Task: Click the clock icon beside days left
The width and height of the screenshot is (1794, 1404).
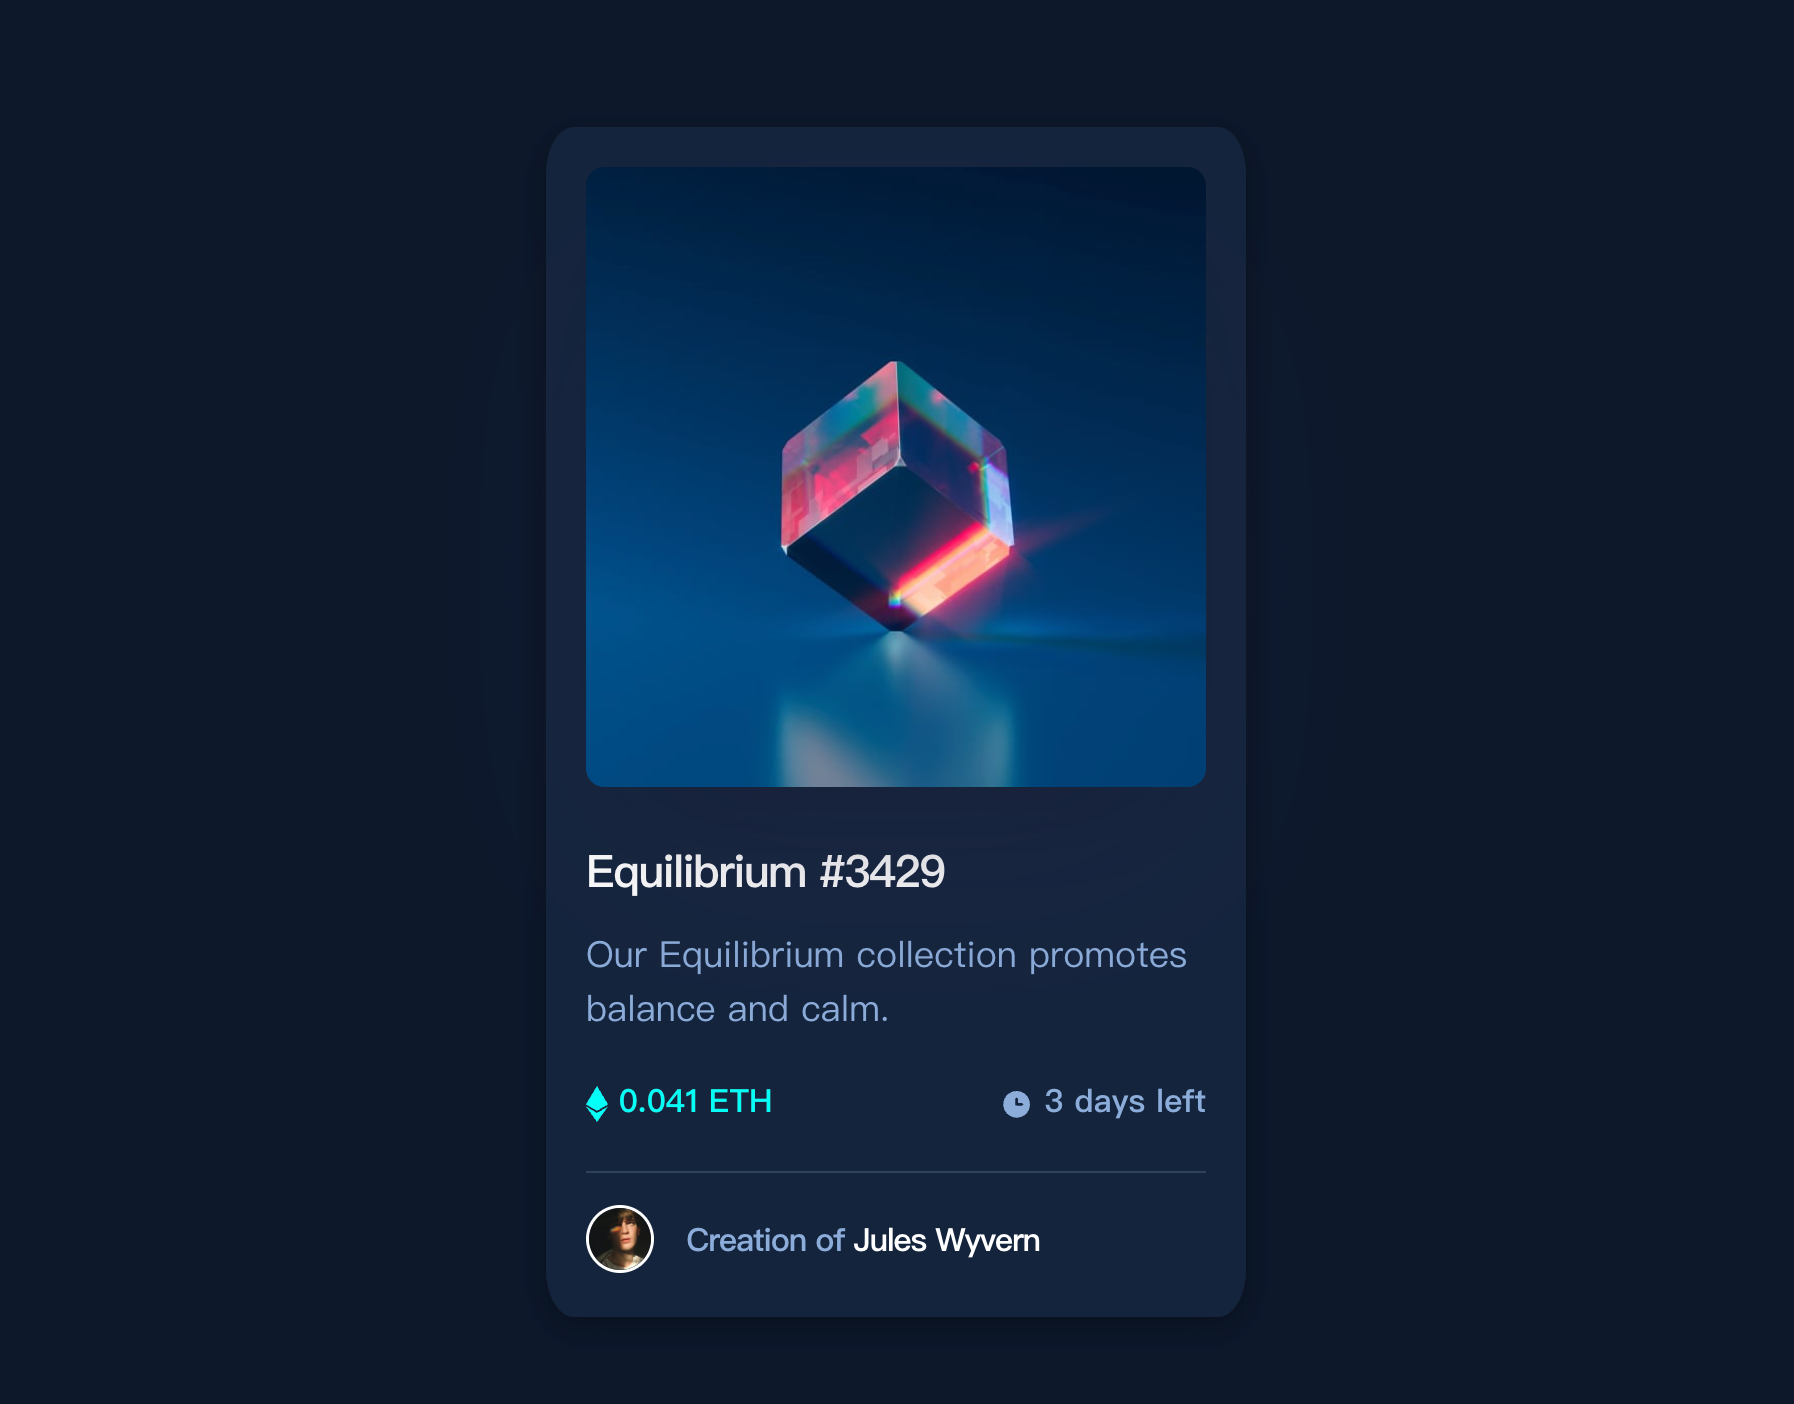Action: coord(1016,1104)
